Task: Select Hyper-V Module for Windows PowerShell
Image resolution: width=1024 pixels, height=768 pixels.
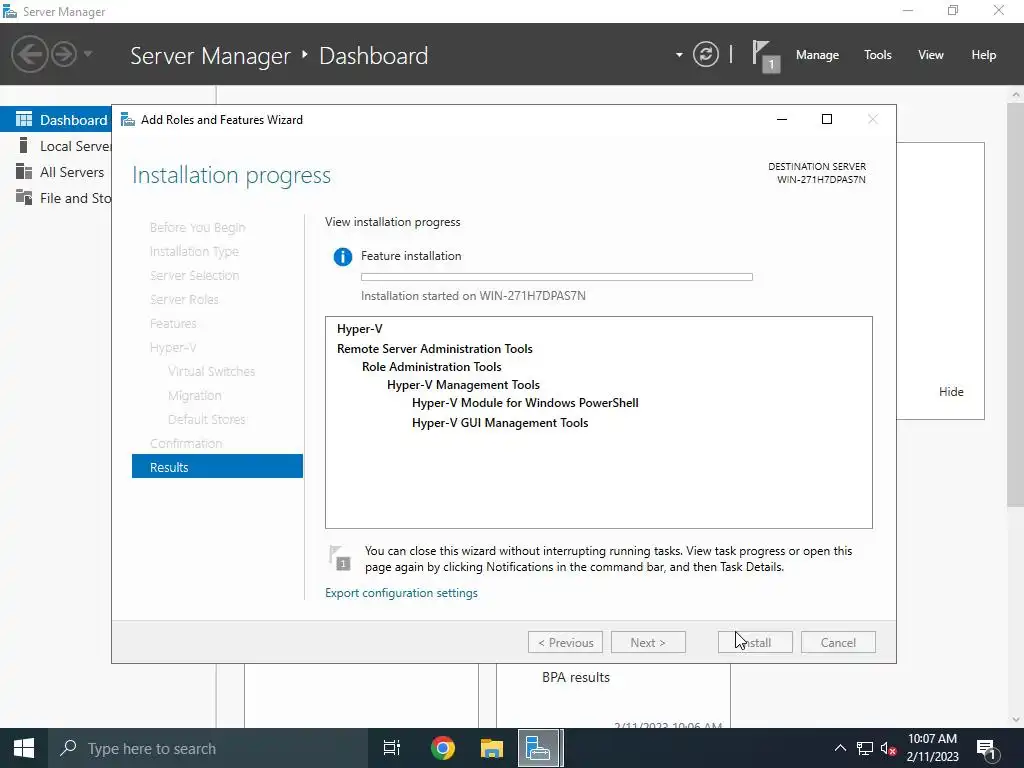Action: pyautogui.click(x=525, y=403)
